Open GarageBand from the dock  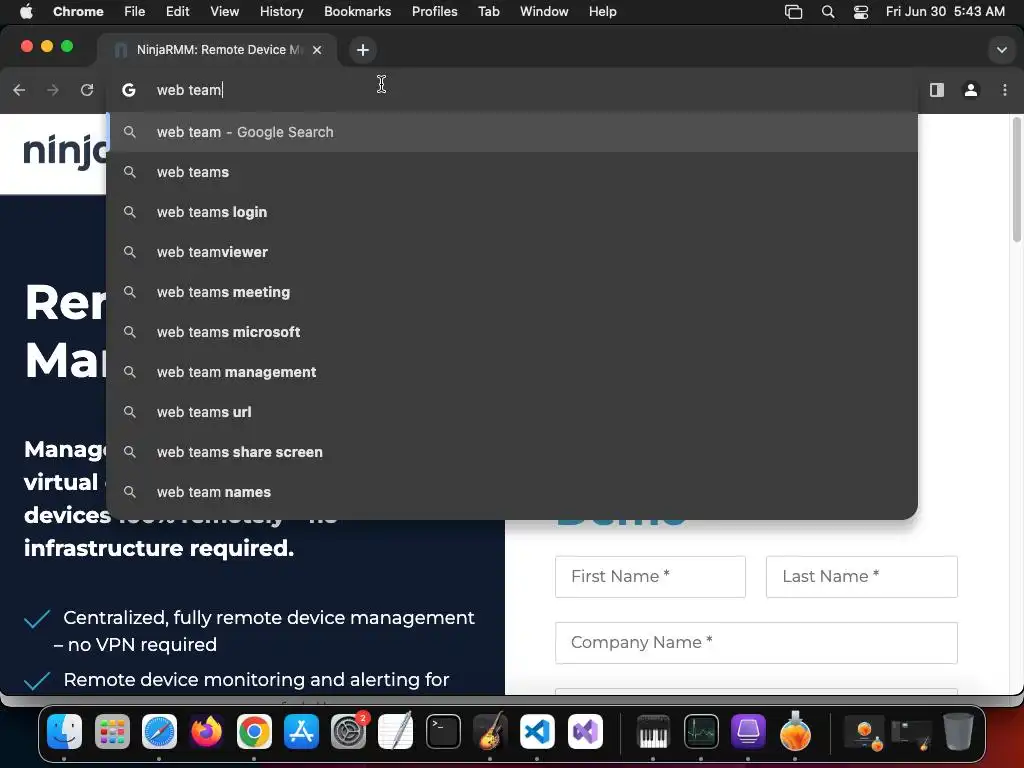pos(490,731)
